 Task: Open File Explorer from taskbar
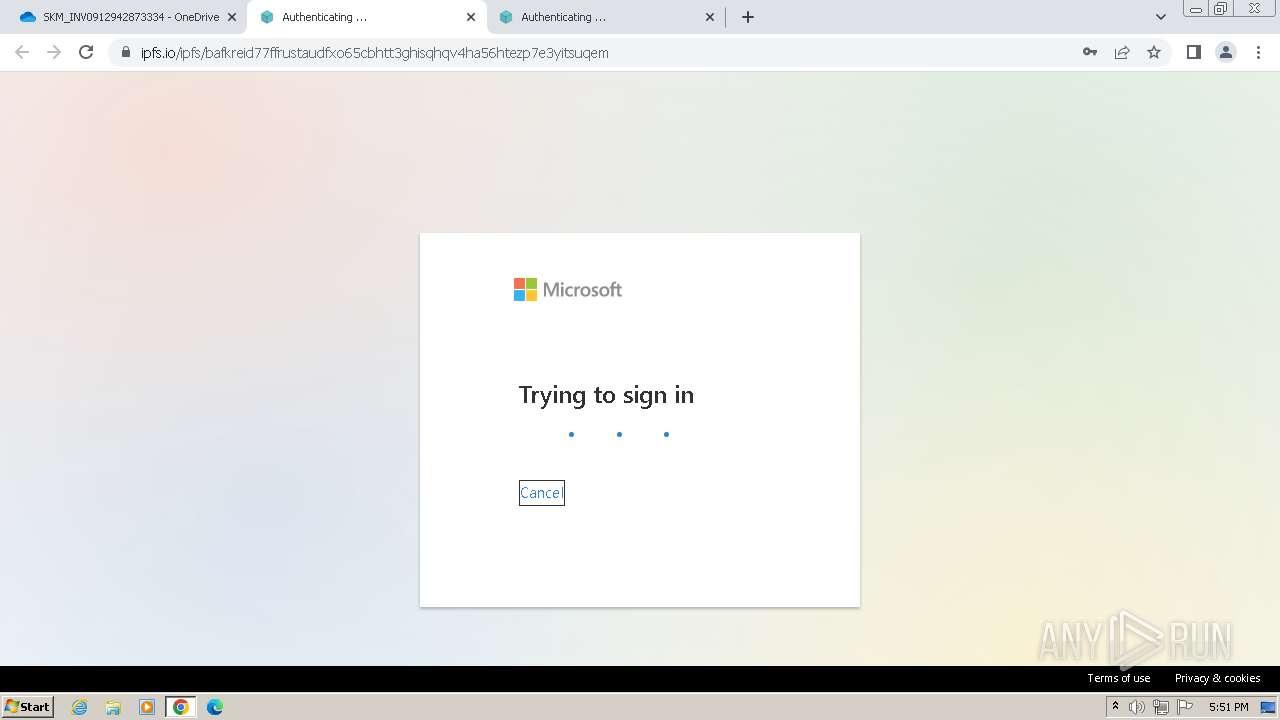pos(113,707)
